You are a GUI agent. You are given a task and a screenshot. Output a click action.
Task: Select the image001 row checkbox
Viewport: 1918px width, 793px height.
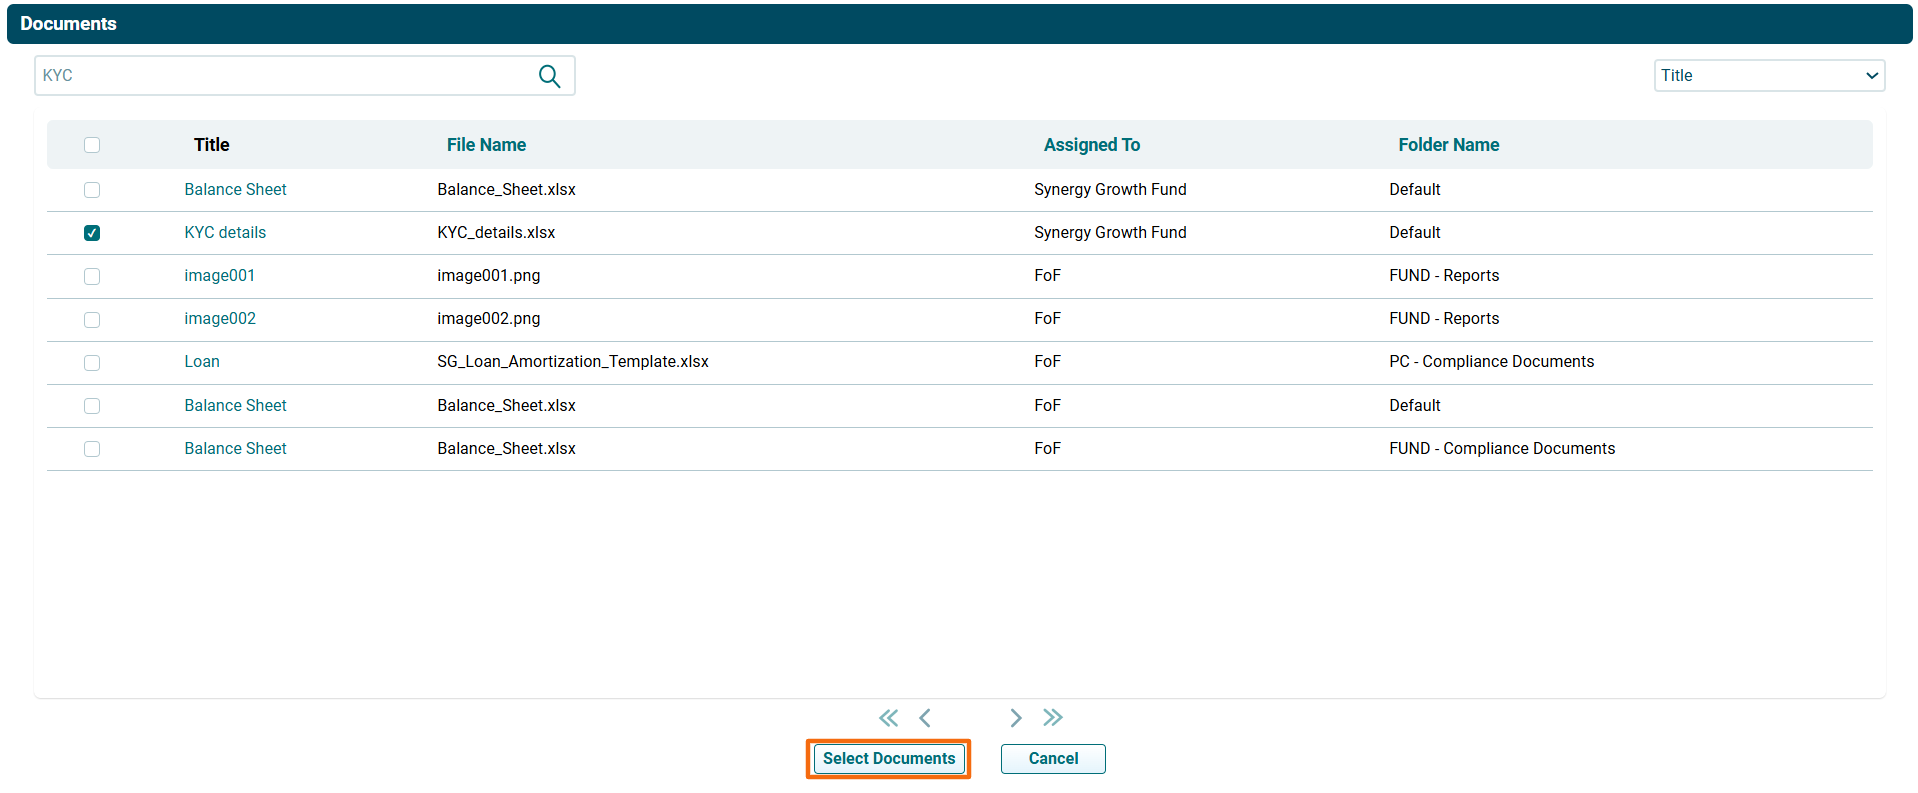(x=92, y=277)
